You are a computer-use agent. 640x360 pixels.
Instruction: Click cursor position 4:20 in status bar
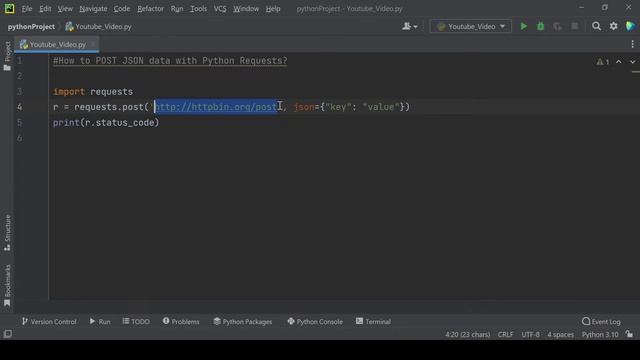468,334
